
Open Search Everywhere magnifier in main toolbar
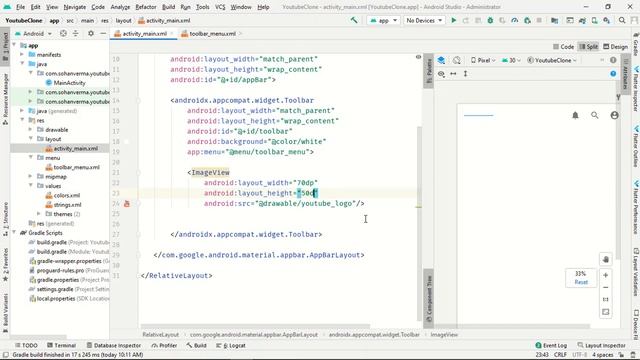(622, 20)
